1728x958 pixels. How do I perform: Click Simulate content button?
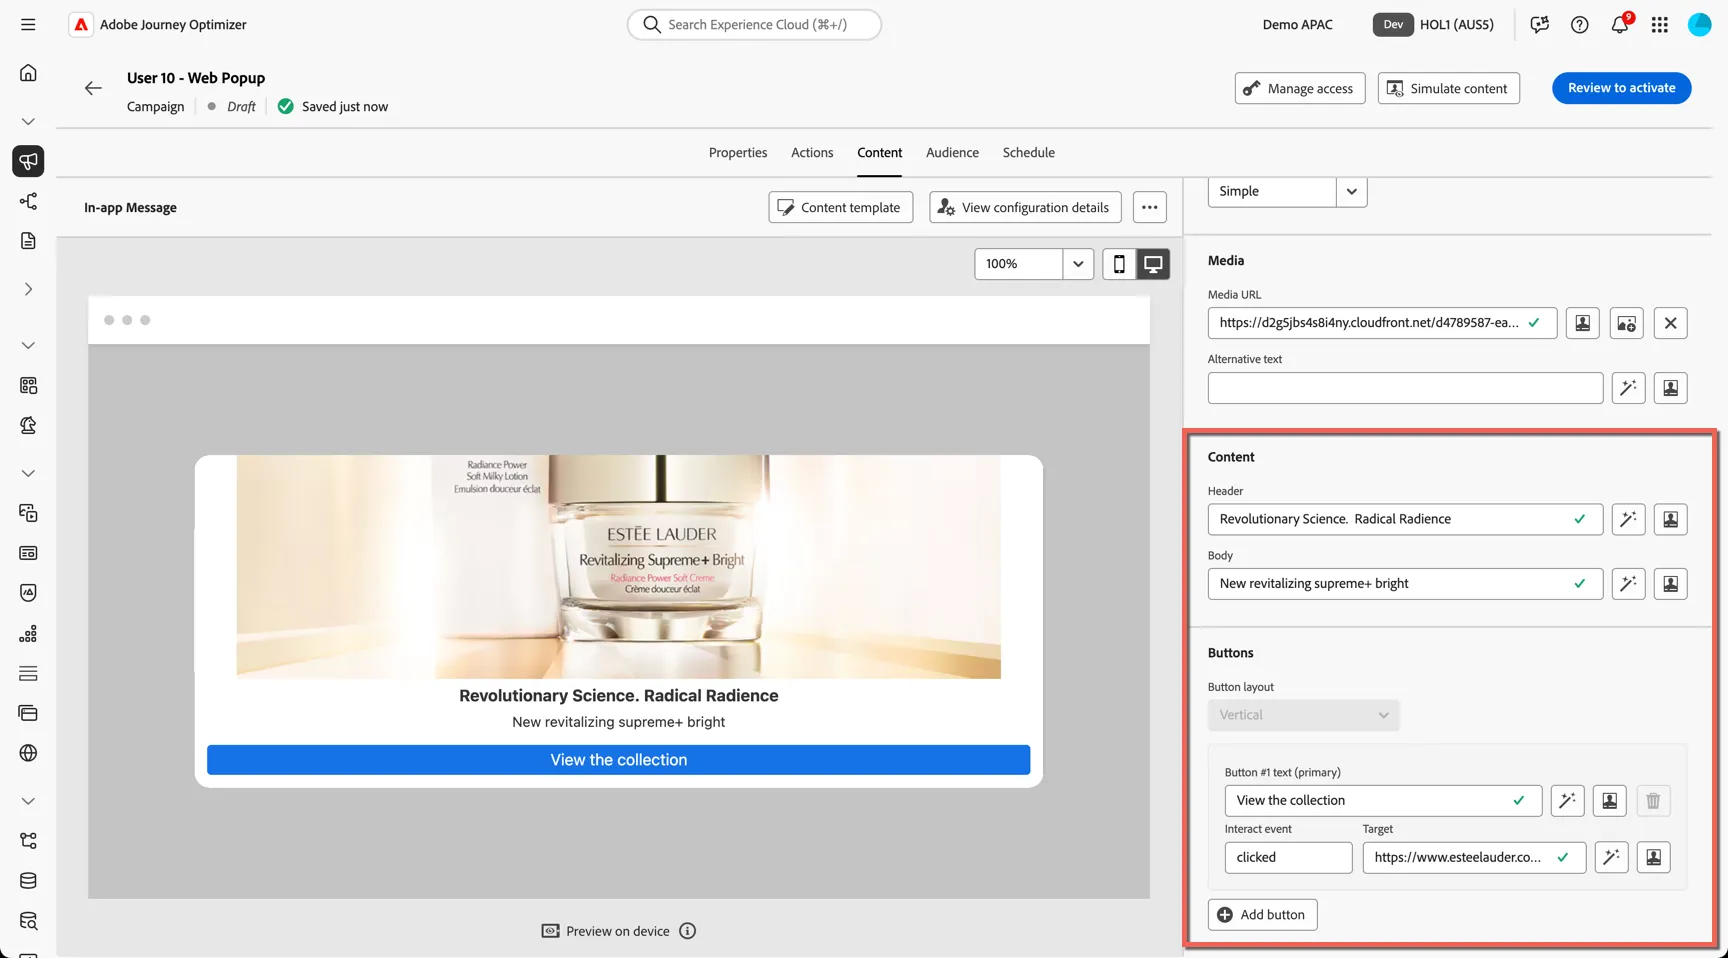[x=1448, y=88]
